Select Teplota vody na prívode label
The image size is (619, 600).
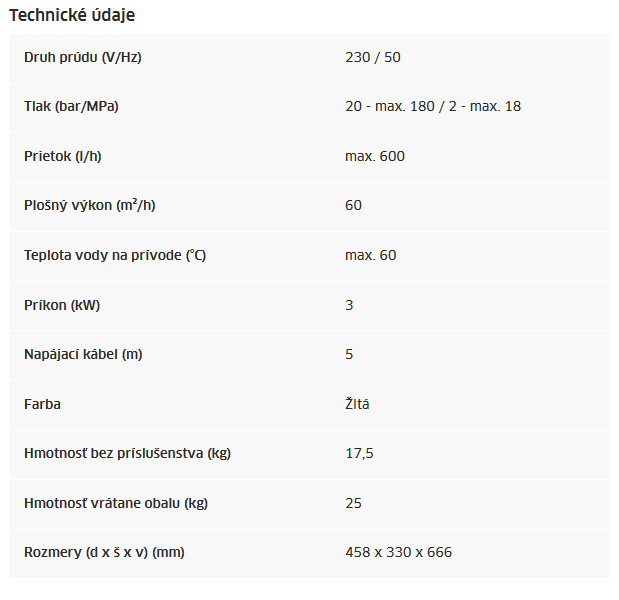point(115,255)
